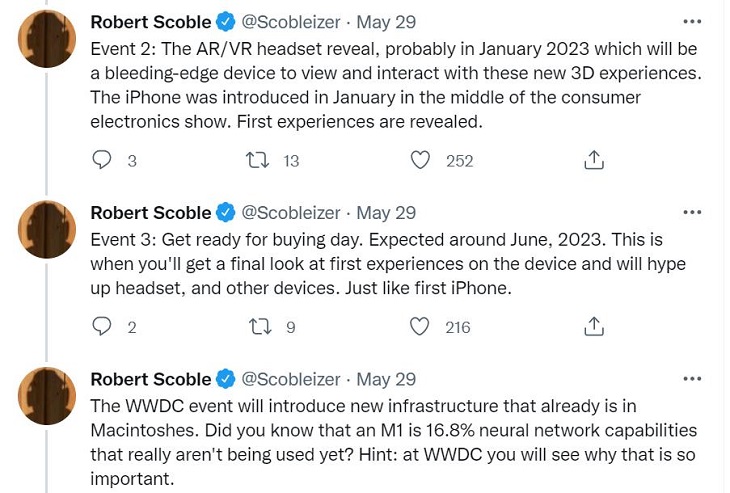Image resolution: width=730 pixels, height=493 pixels.
Task: Click May 29 date on Event 2 tweet
Action: point(387,22)
